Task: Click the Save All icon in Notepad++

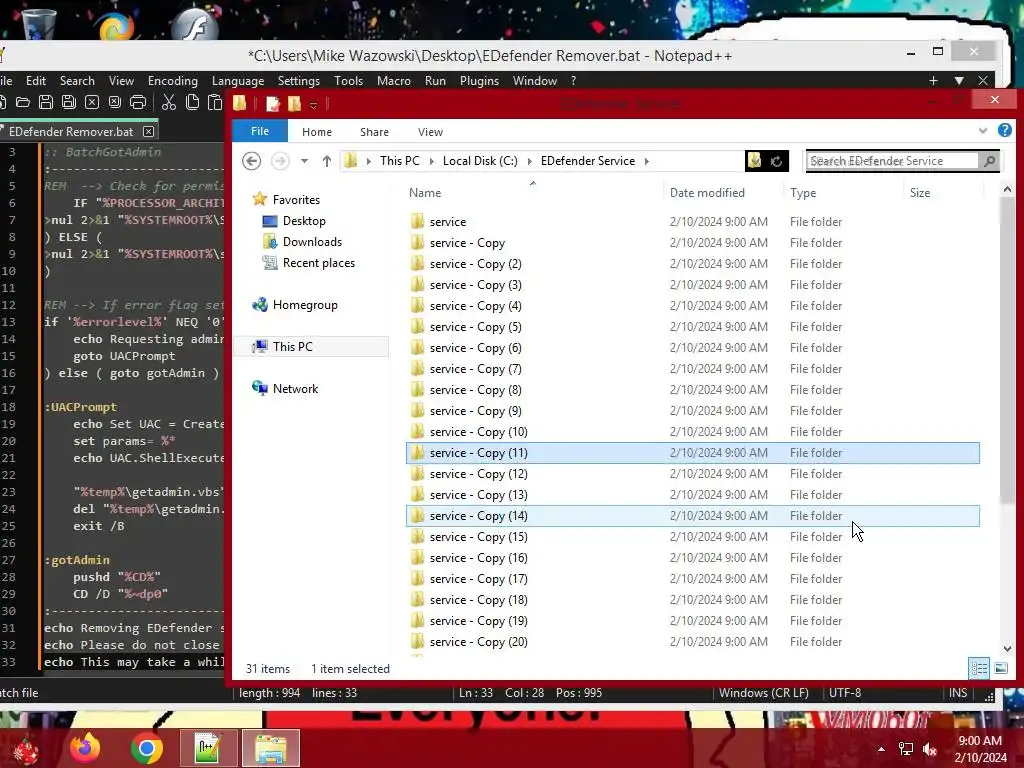Action: [69, 103]
